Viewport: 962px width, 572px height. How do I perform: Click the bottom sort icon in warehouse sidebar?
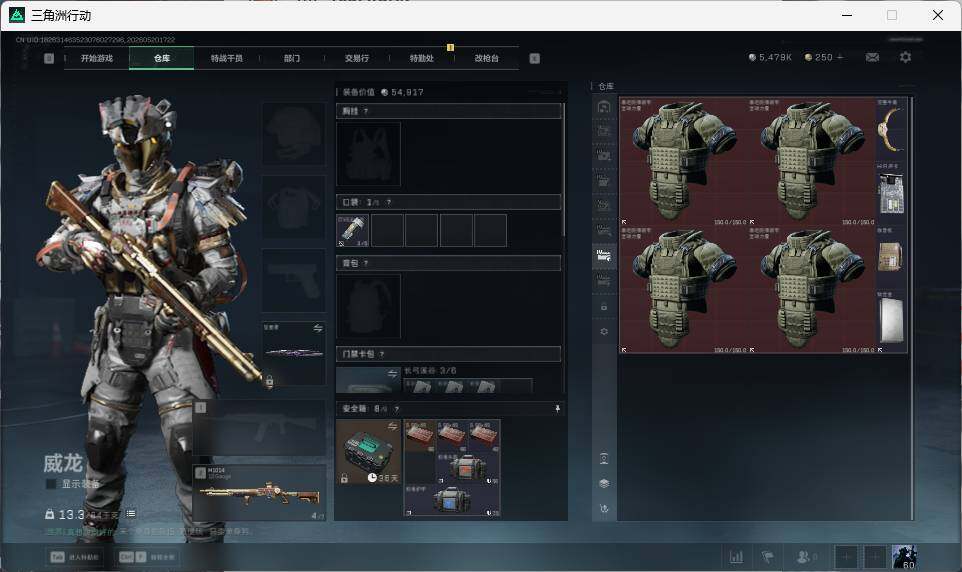point(604,508)
